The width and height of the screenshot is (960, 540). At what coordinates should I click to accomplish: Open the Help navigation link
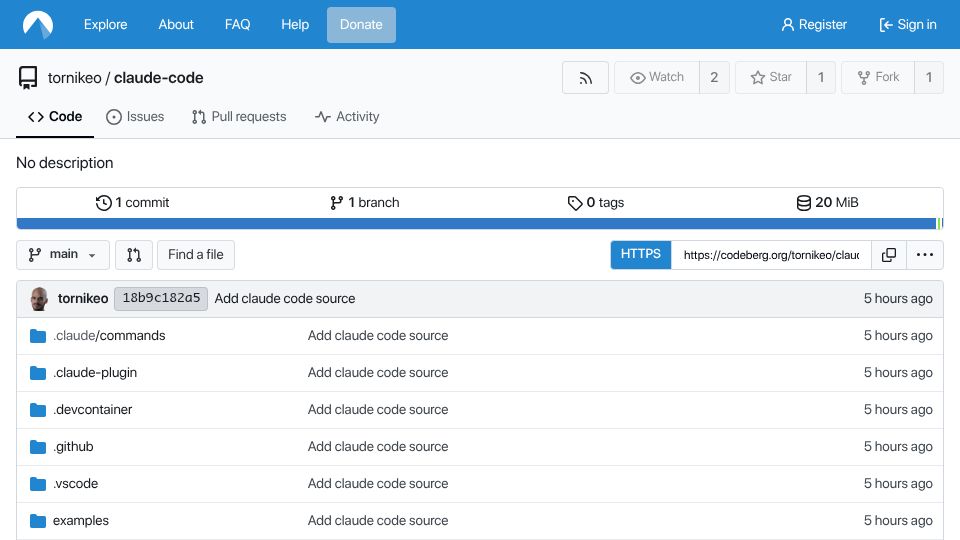click(x=295, y=24)
